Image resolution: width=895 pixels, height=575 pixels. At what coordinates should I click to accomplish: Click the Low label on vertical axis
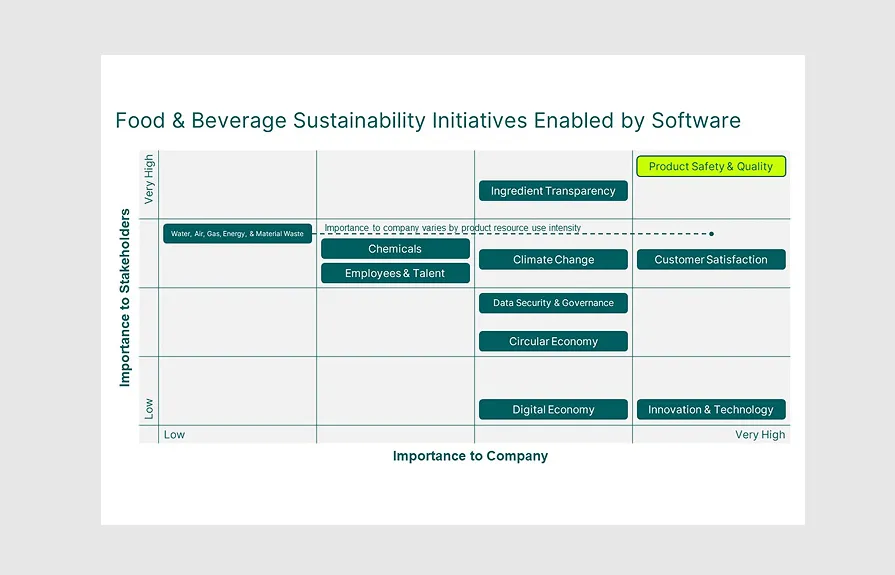coord(149,409)
